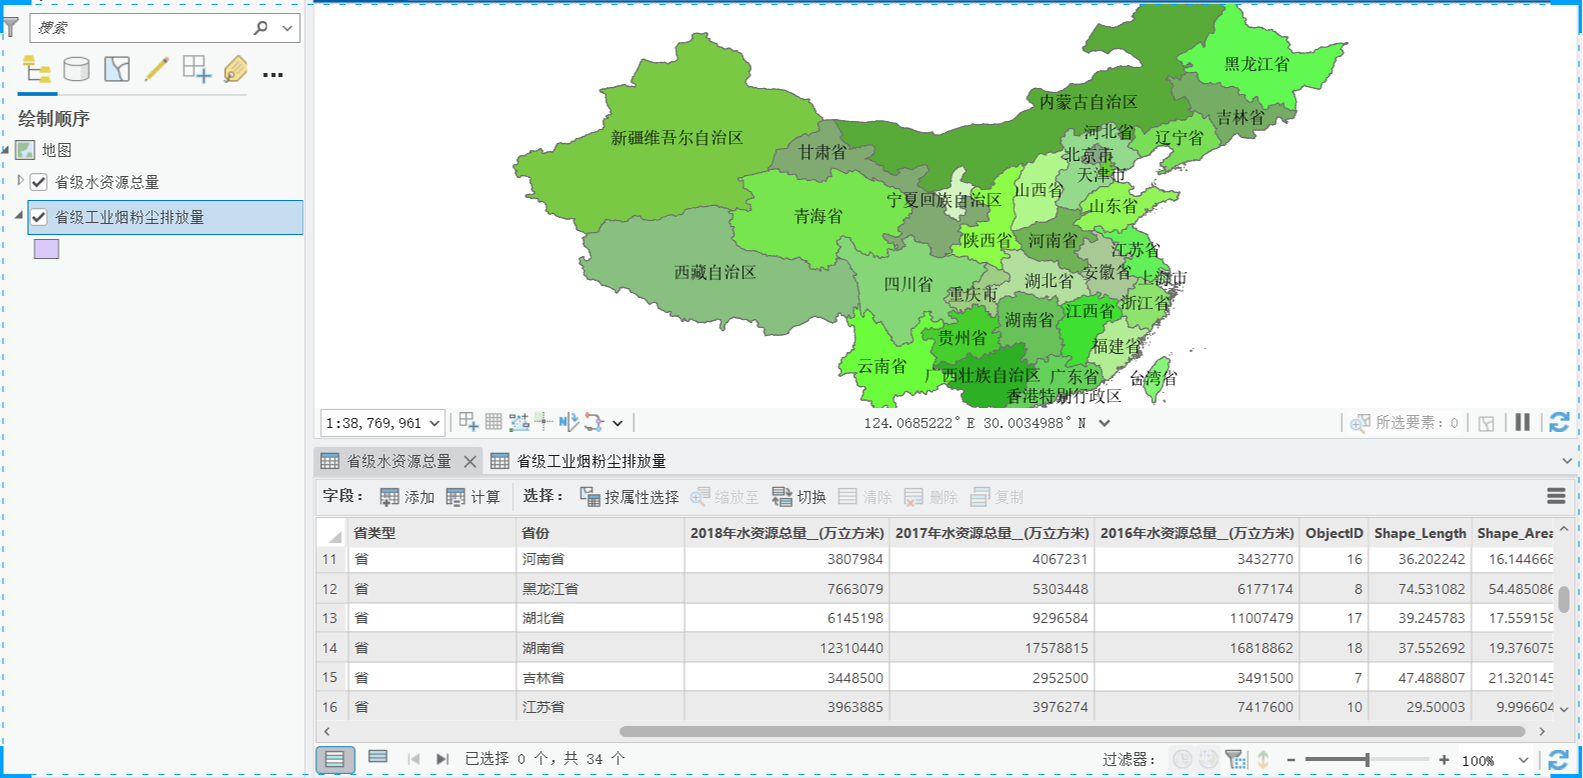Open the table hamburger menu
Screen dimensions: 1583x778
tap(1556, 496)
